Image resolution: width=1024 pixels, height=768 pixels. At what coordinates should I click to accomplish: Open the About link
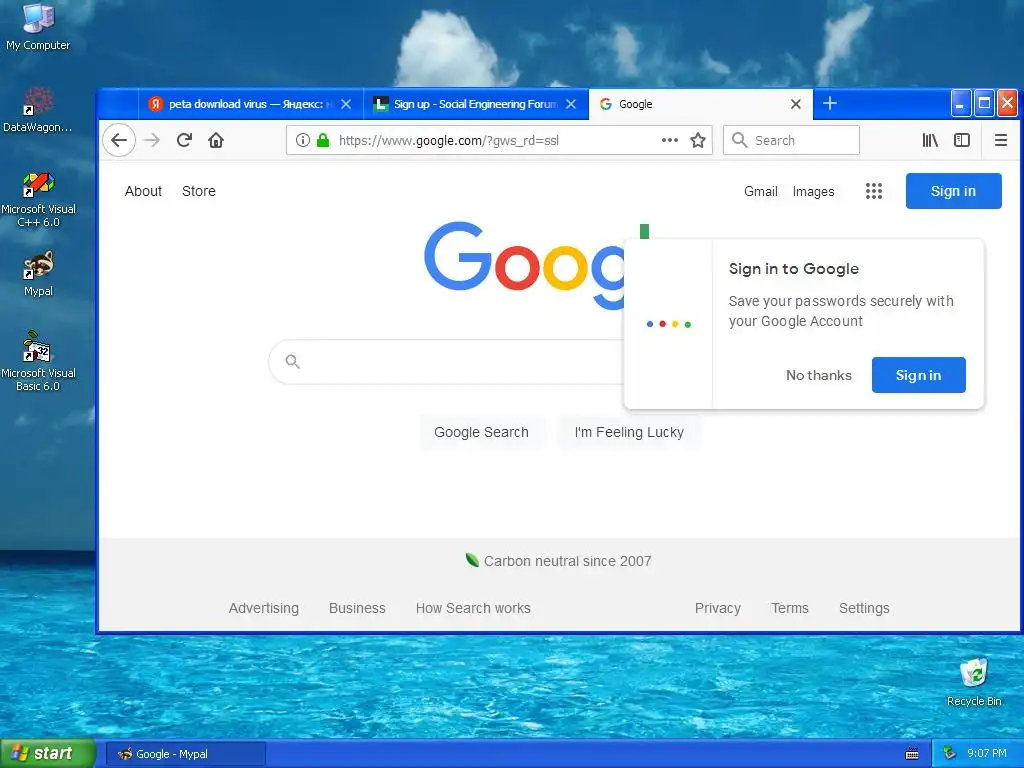tap(143, 191)
